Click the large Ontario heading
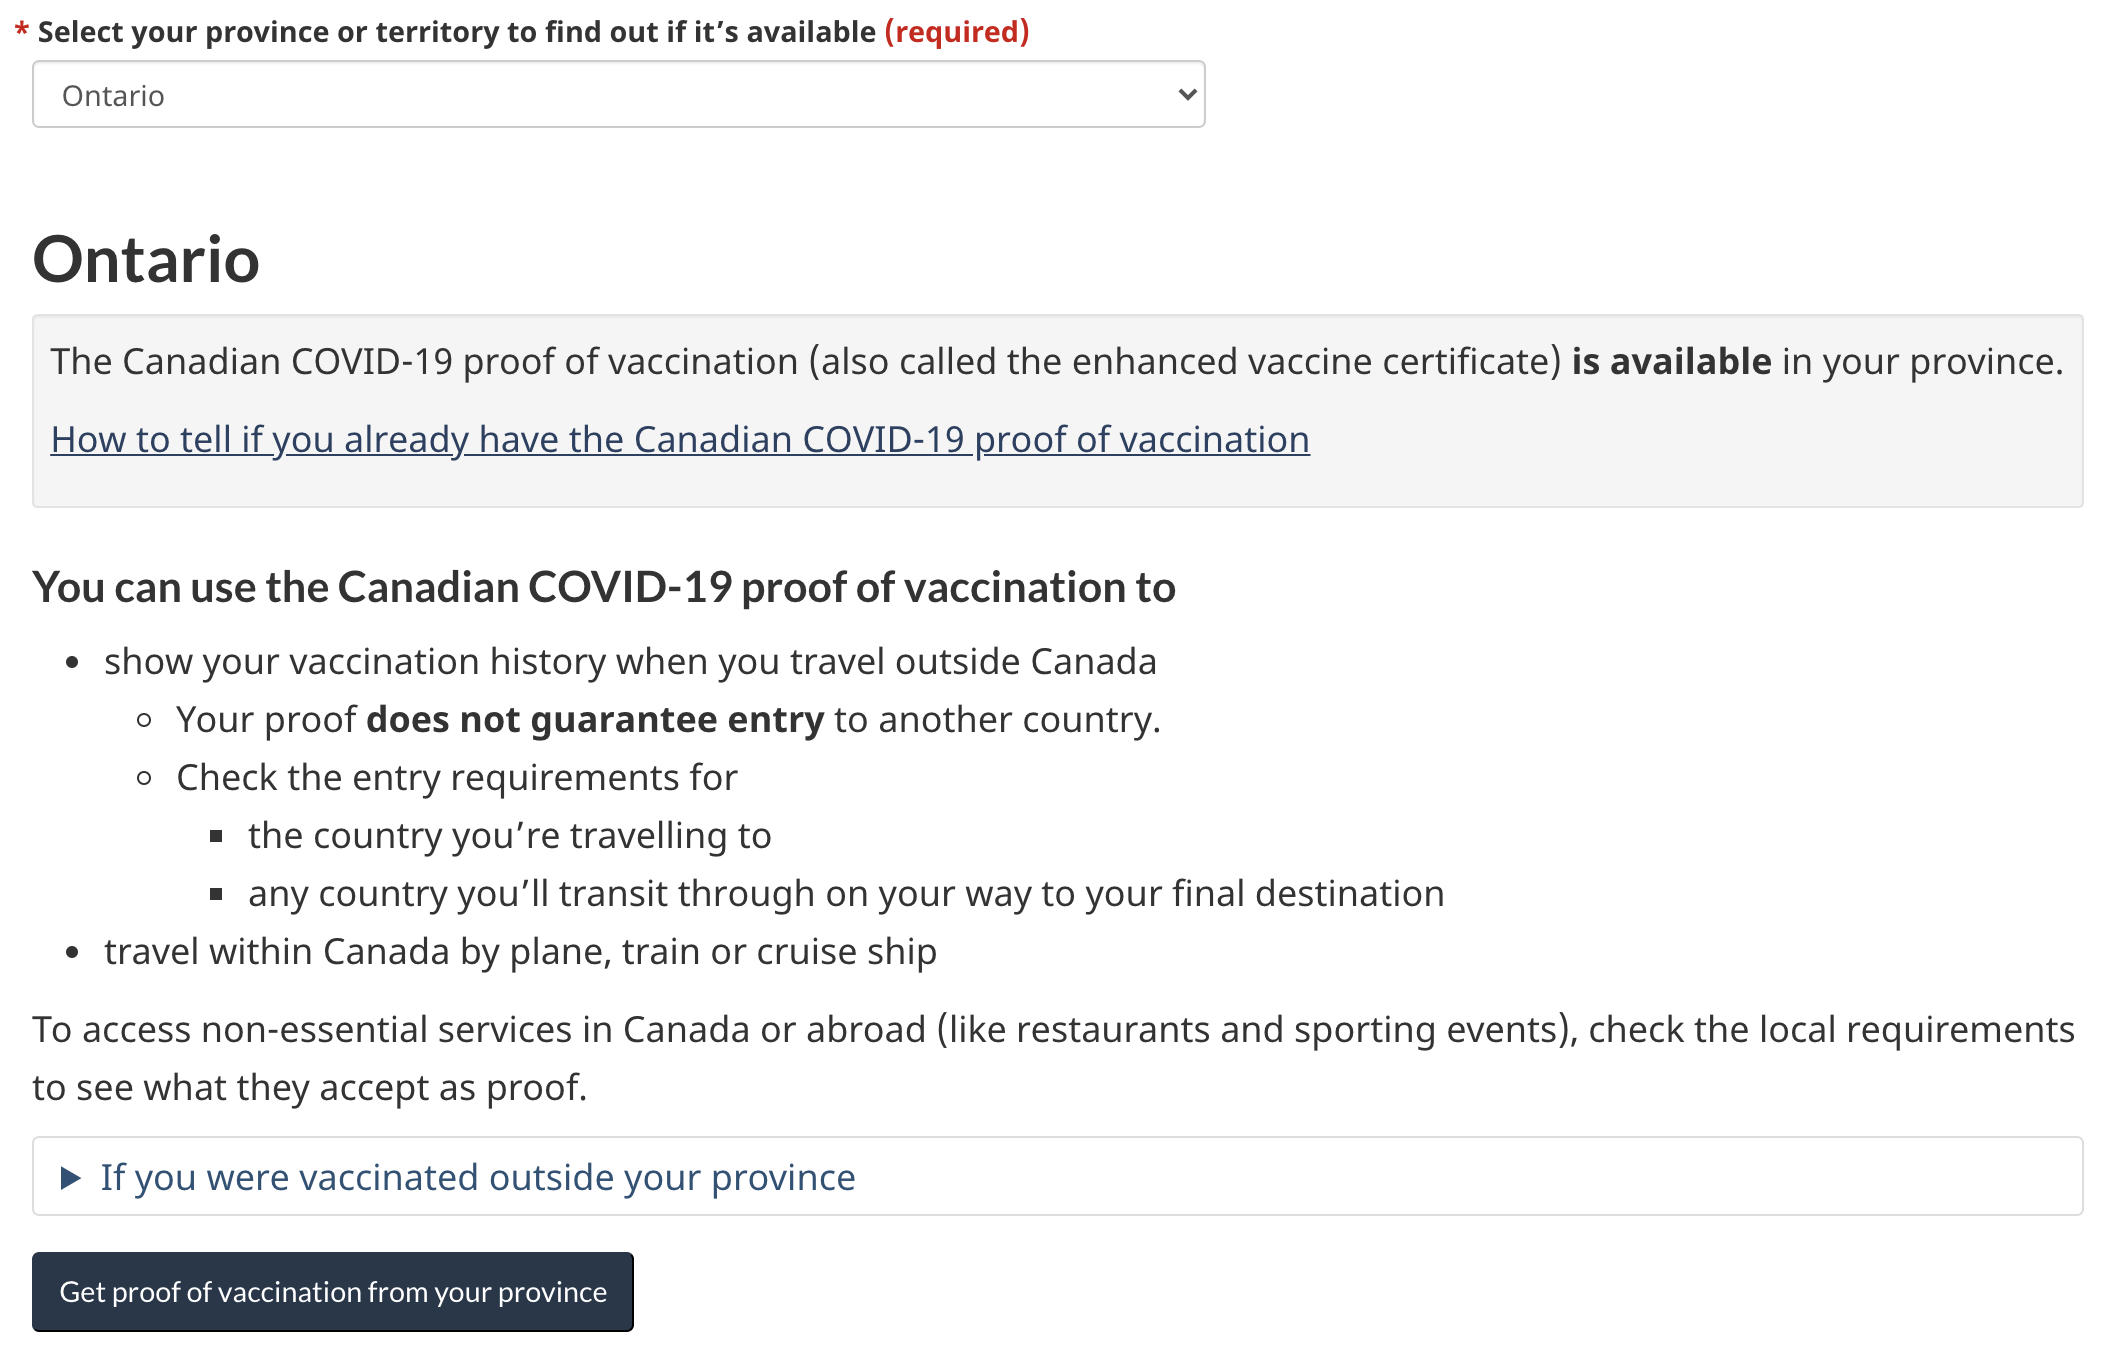The height and width of the screenshot is (1348, 2104). click(x=146, y=260)
